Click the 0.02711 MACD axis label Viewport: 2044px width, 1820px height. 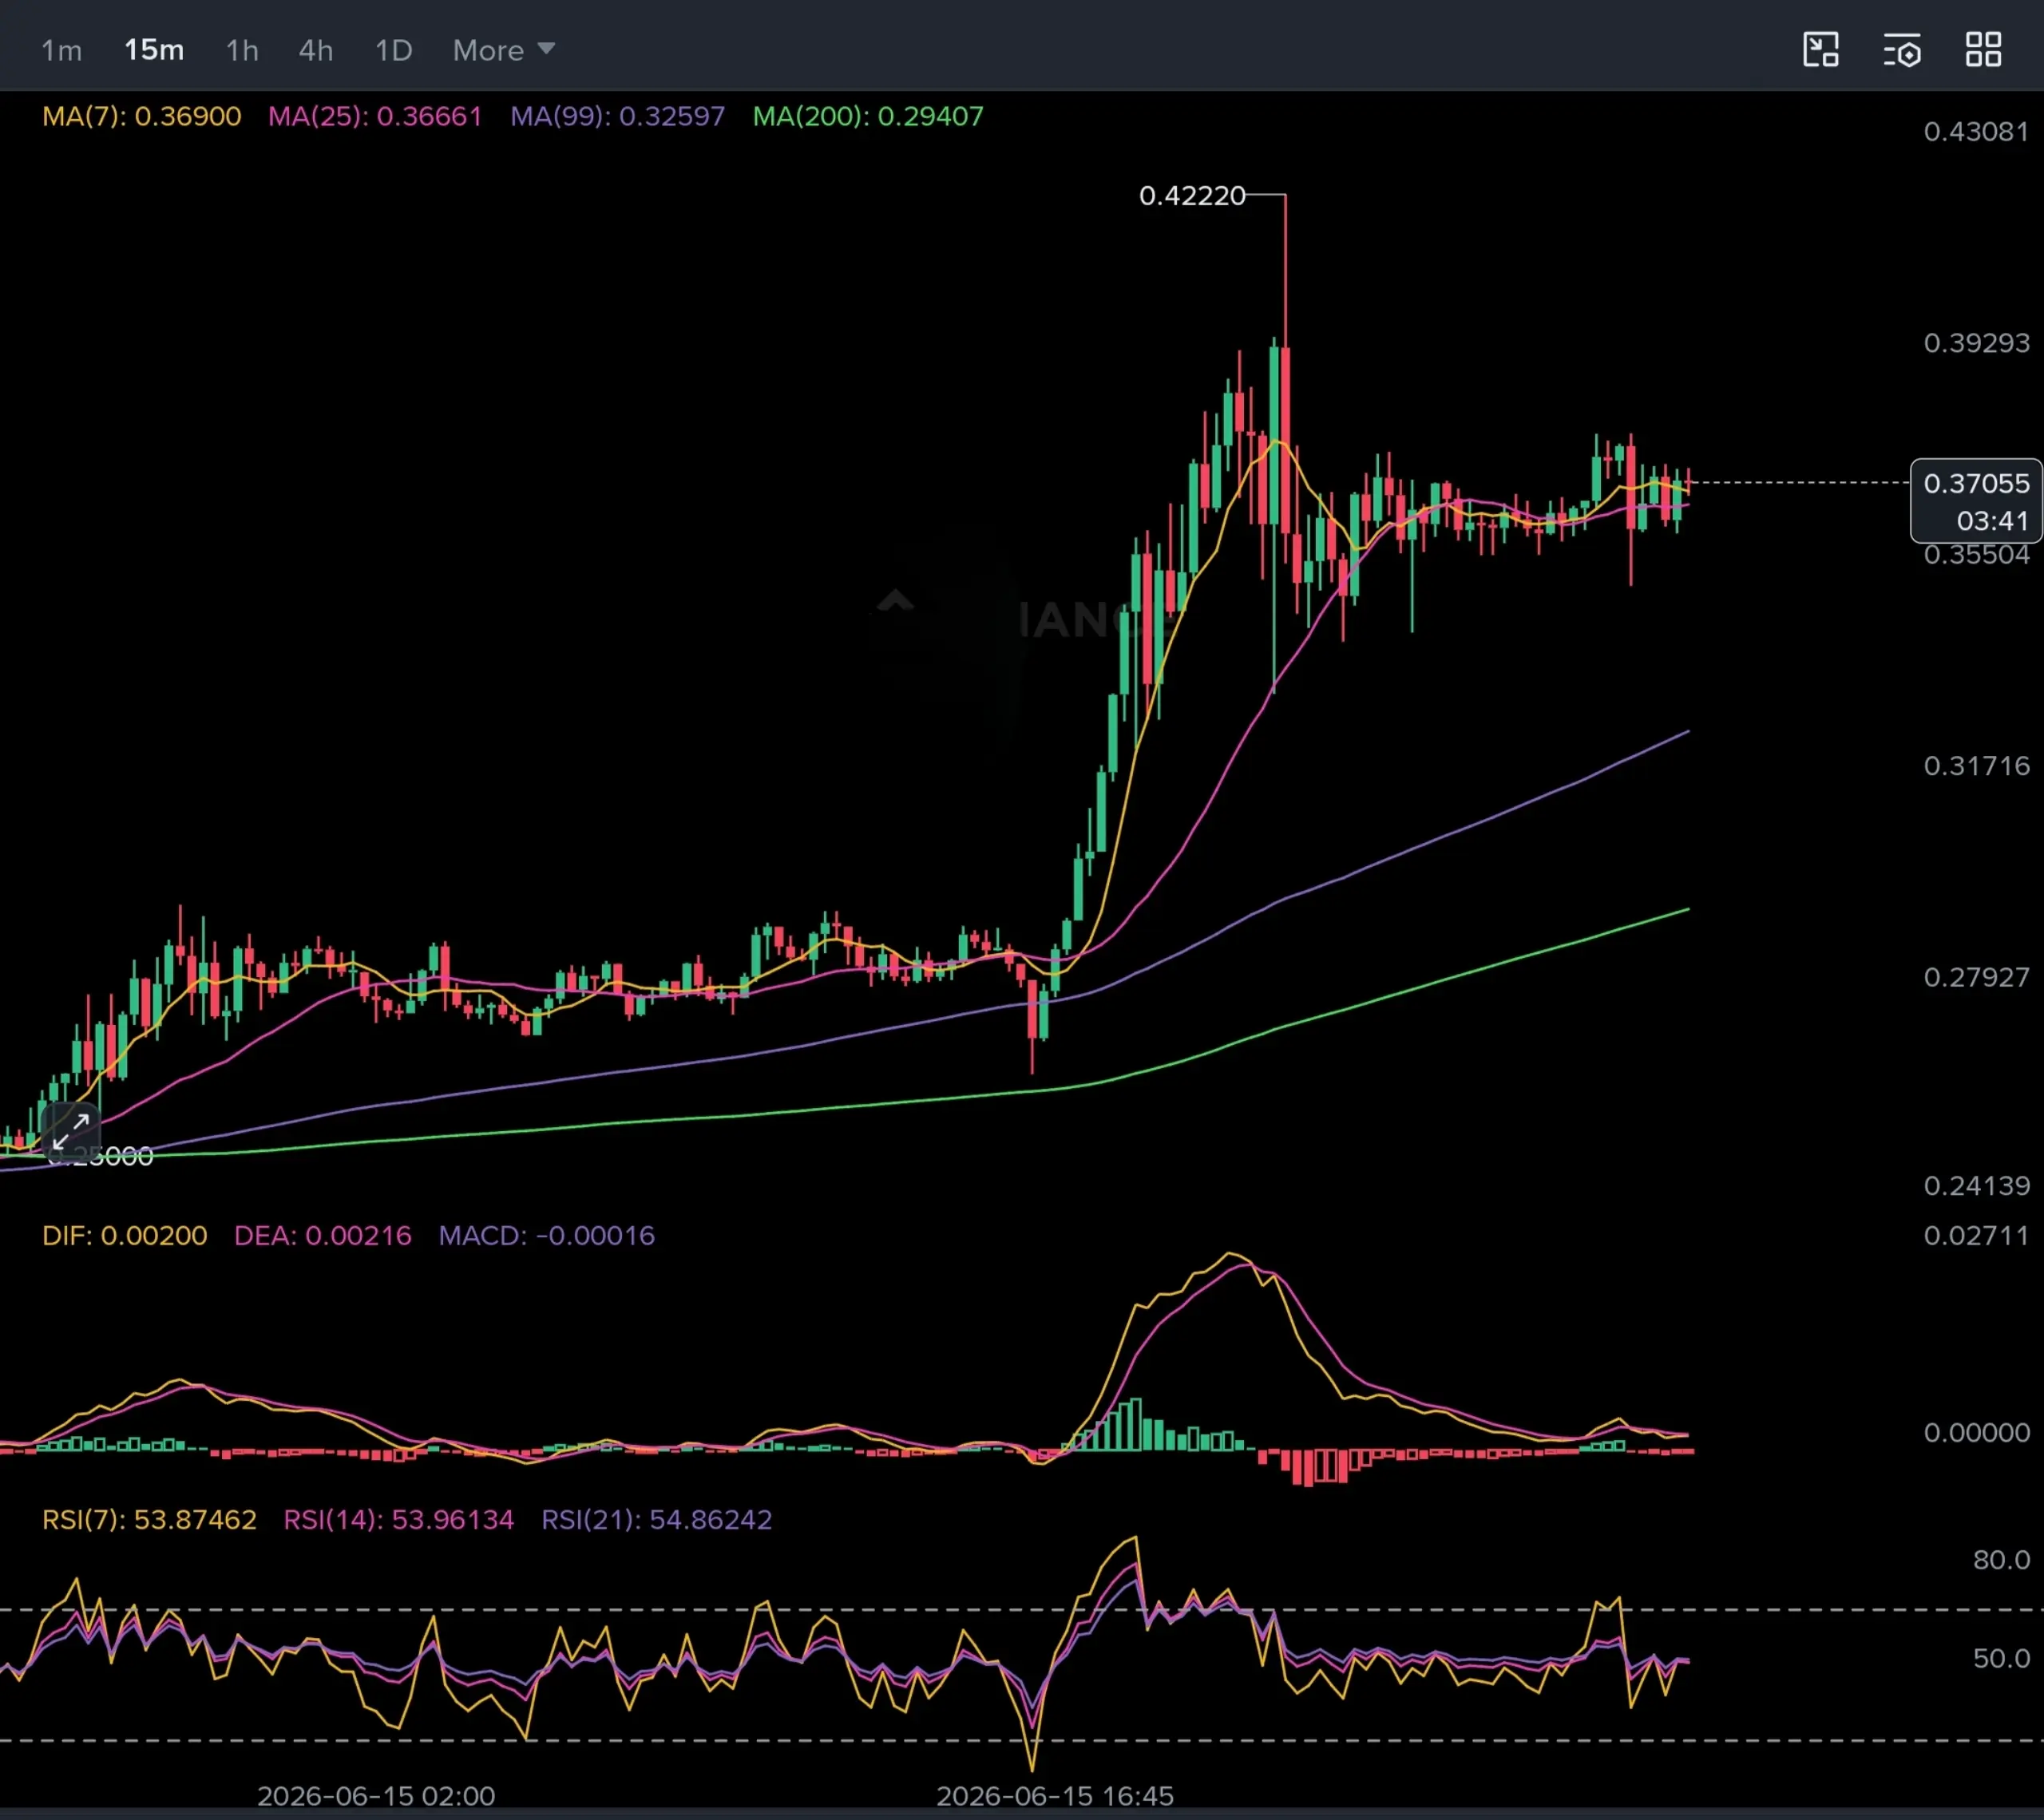click(1976, 1236)
